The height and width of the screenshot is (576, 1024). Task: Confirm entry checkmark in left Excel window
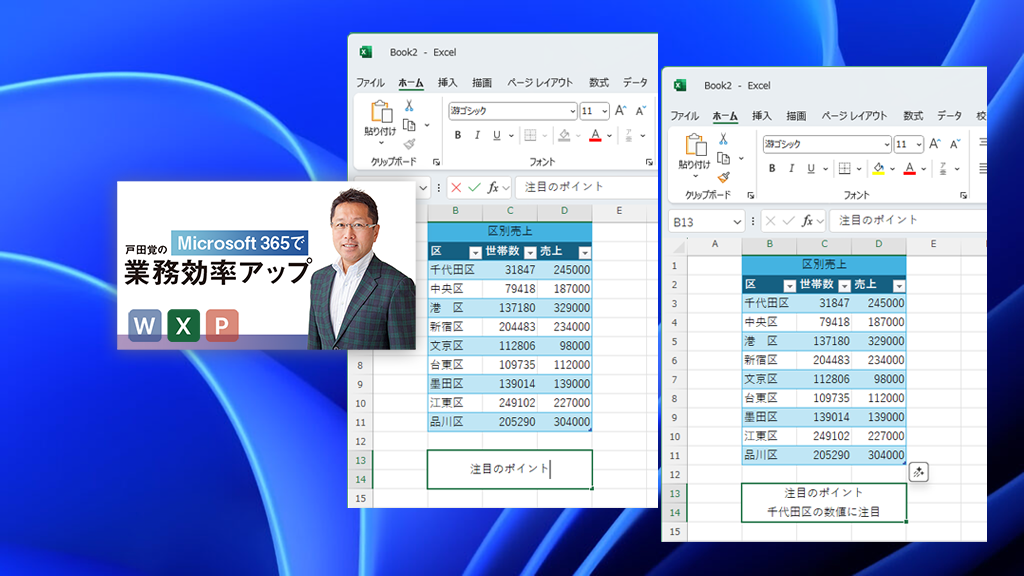coord(474,187)
